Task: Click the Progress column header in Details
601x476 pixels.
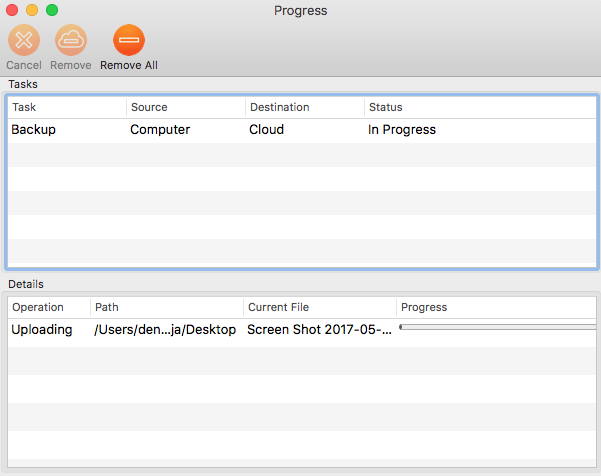Action: click(496, 307)
